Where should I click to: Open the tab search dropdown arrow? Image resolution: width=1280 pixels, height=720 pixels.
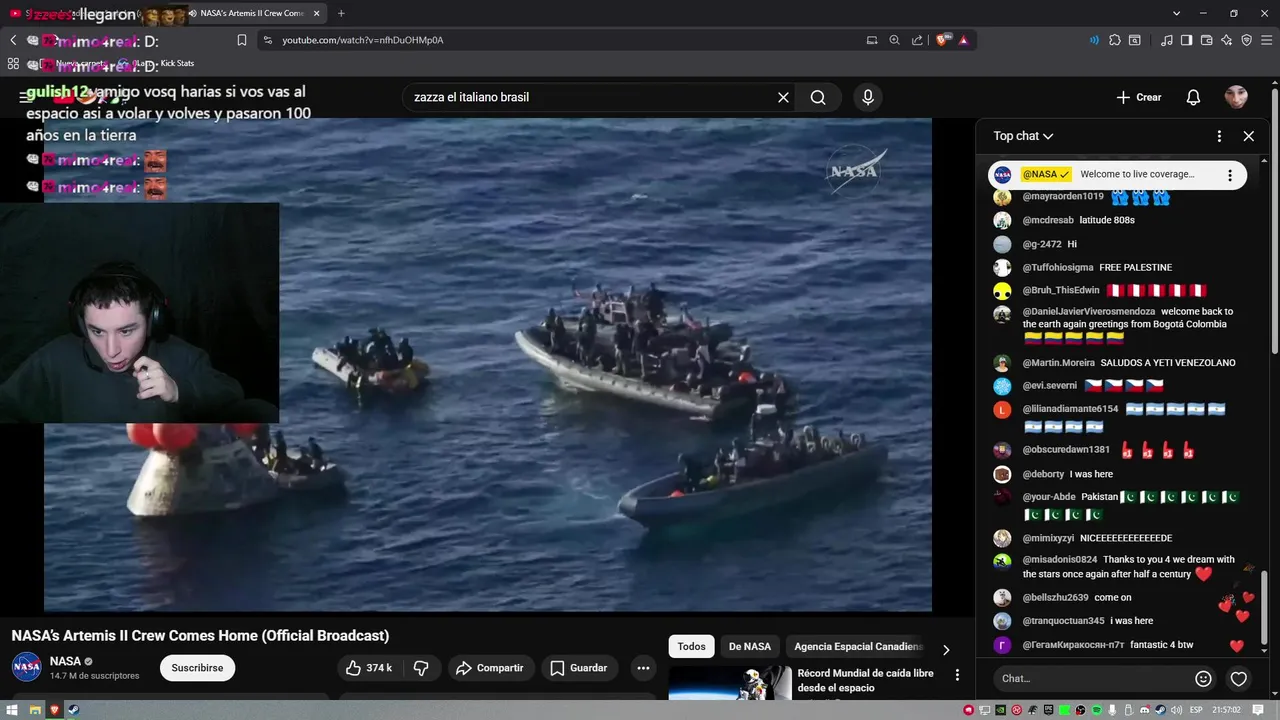pos(1176,13)
